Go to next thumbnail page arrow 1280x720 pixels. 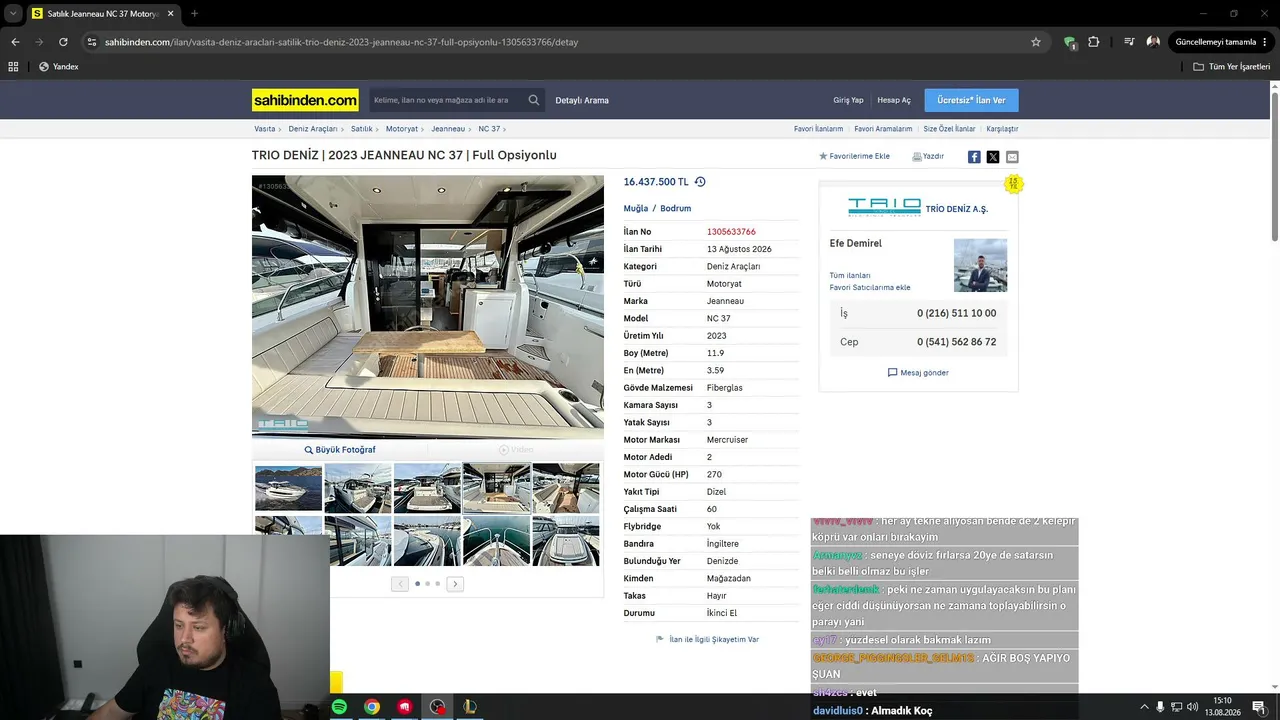[x=455, y=584]
